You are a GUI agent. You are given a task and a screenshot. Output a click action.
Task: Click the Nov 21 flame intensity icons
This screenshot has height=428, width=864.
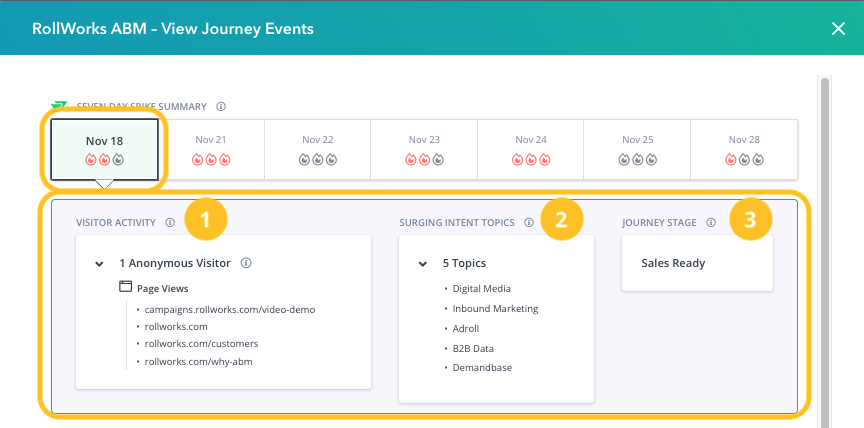(x=211, y=160)
